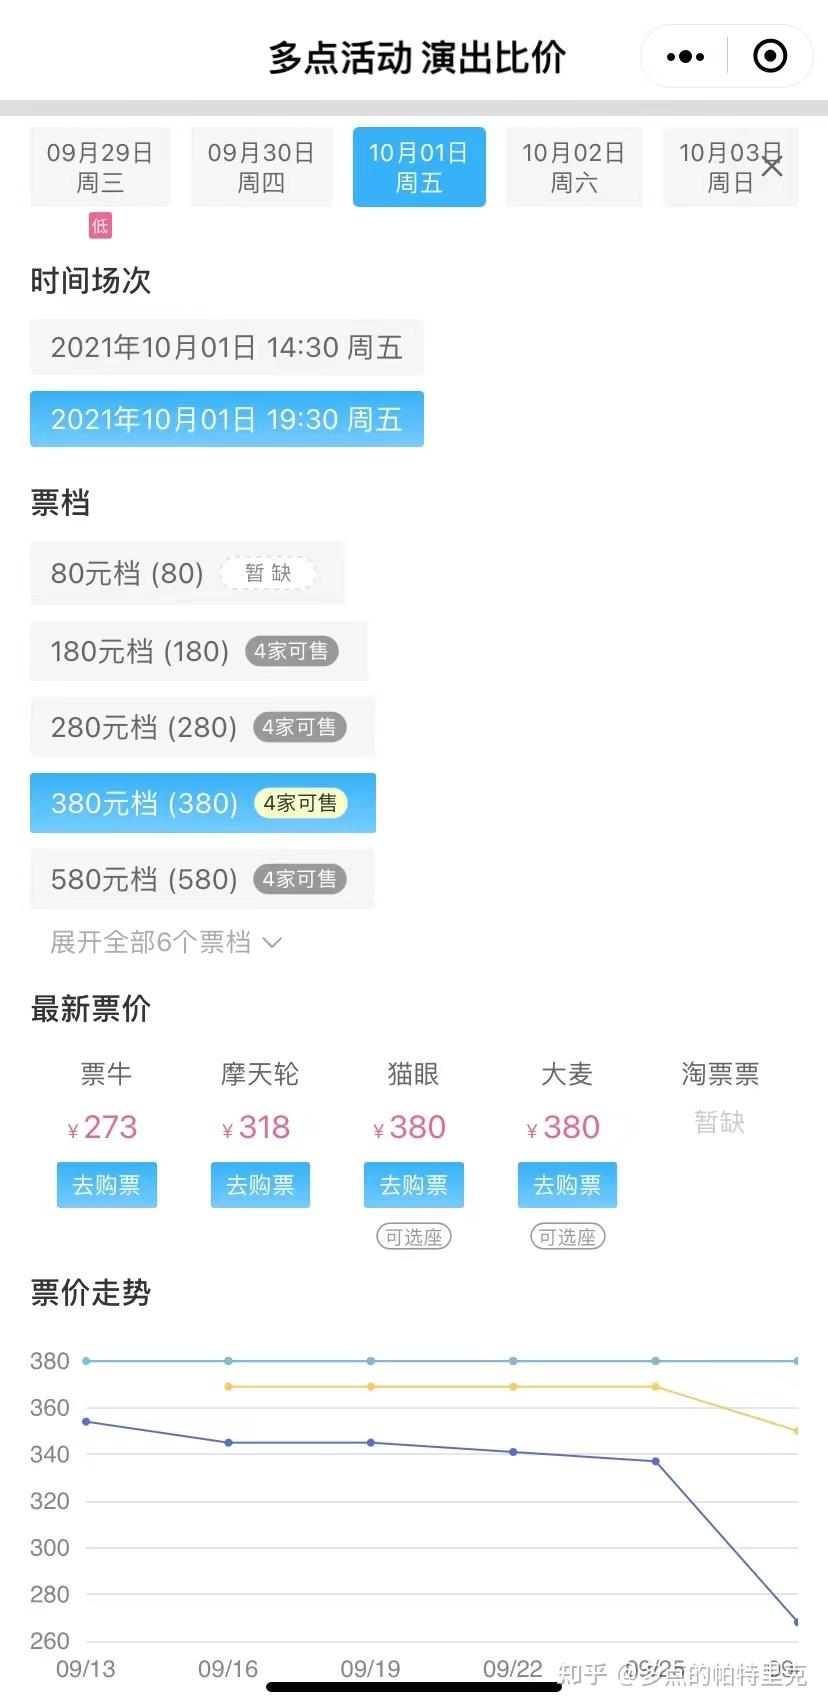
Task: Tap the 可选座 tag under 猫眼
Action: 413,1237
